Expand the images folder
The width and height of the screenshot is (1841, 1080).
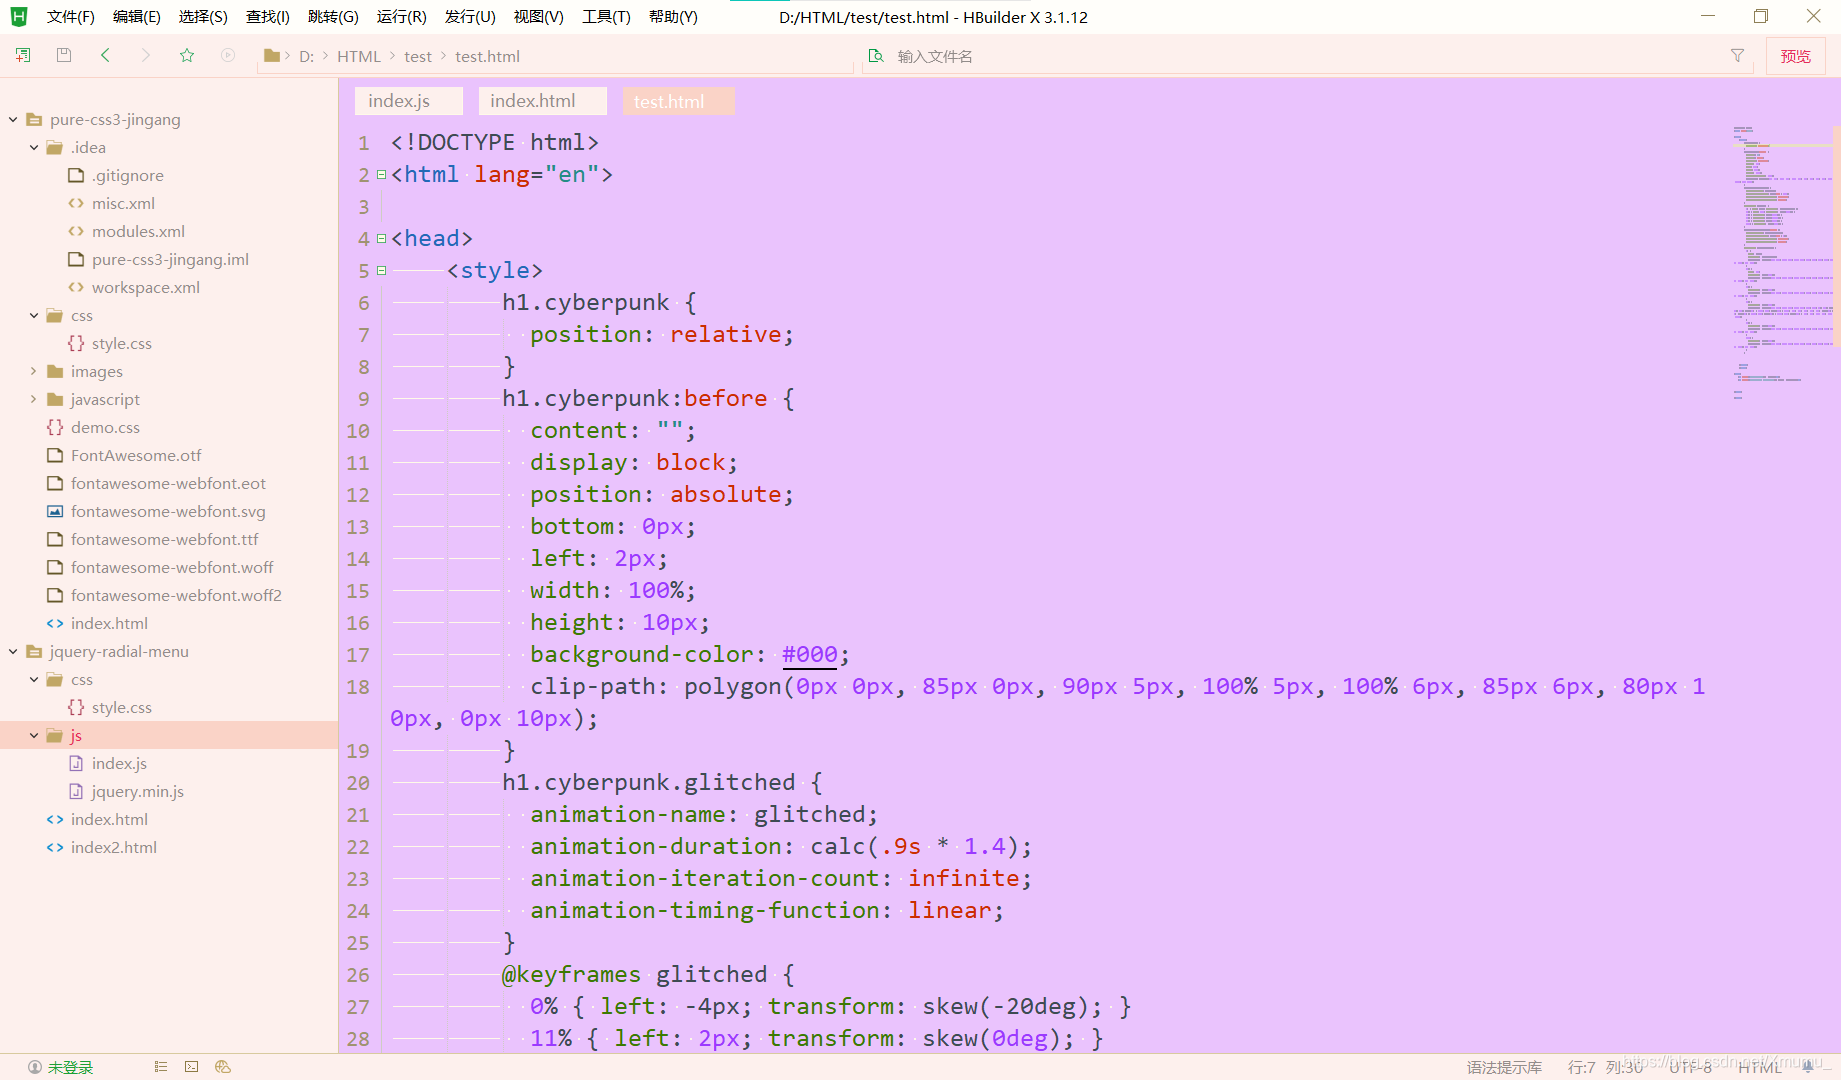tap(34, 371)
